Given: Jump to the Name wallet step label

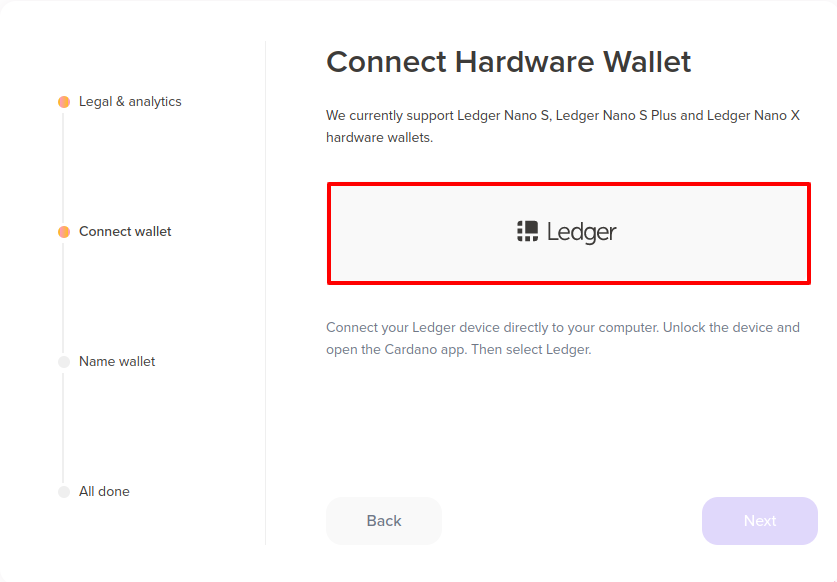Looking at the screenshot, I should 117,362.
